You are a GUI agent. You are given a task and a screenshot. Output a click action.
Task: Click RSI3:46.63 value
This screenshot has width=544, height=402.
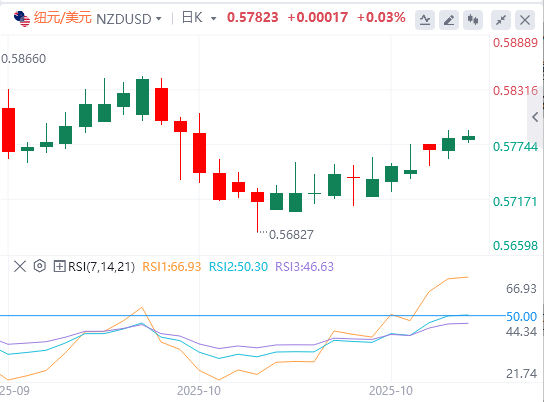(304, 266)
